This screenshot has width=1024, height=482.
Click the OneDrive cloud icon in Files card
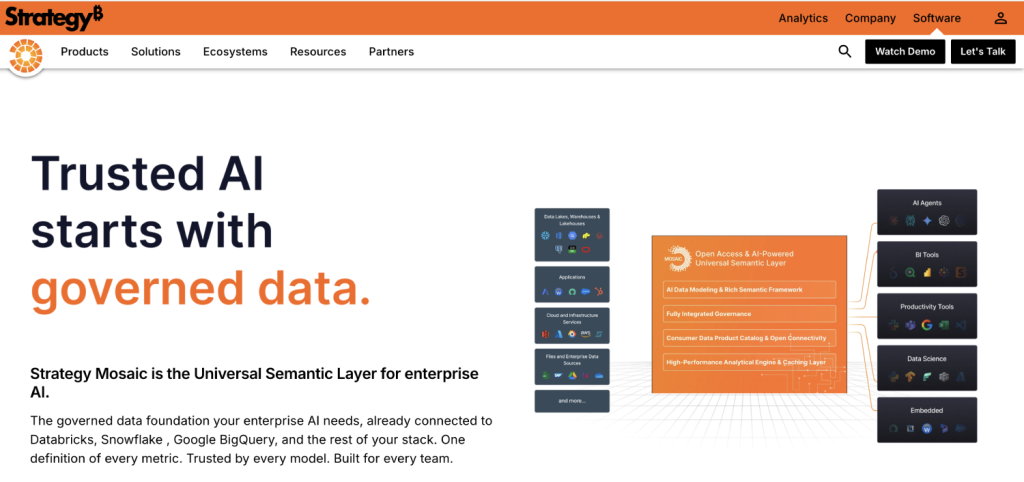598,376
